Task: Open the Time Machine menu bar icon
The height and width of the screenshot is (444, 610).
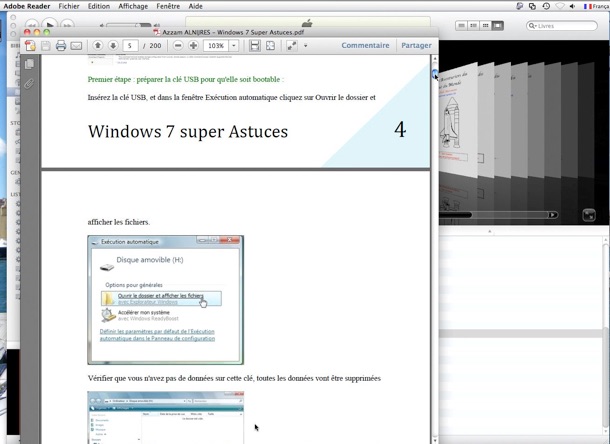Action: [546, 6]
